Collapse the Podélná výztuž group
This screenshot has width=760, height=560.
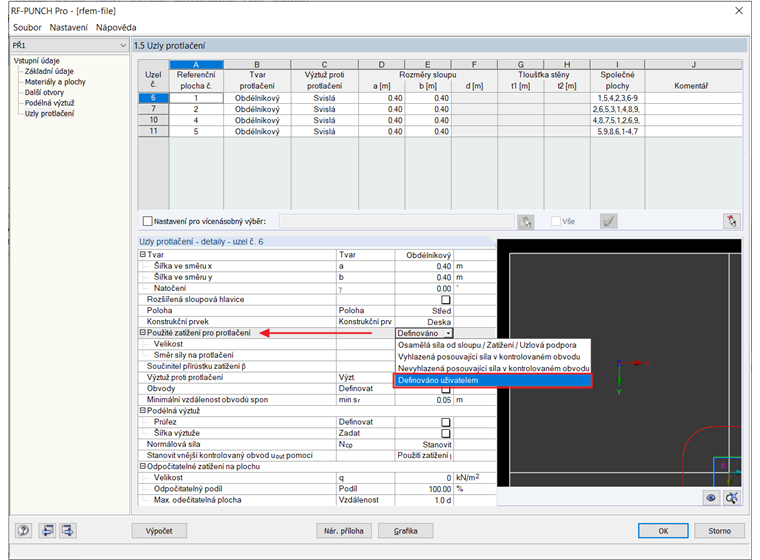(142, 411)
